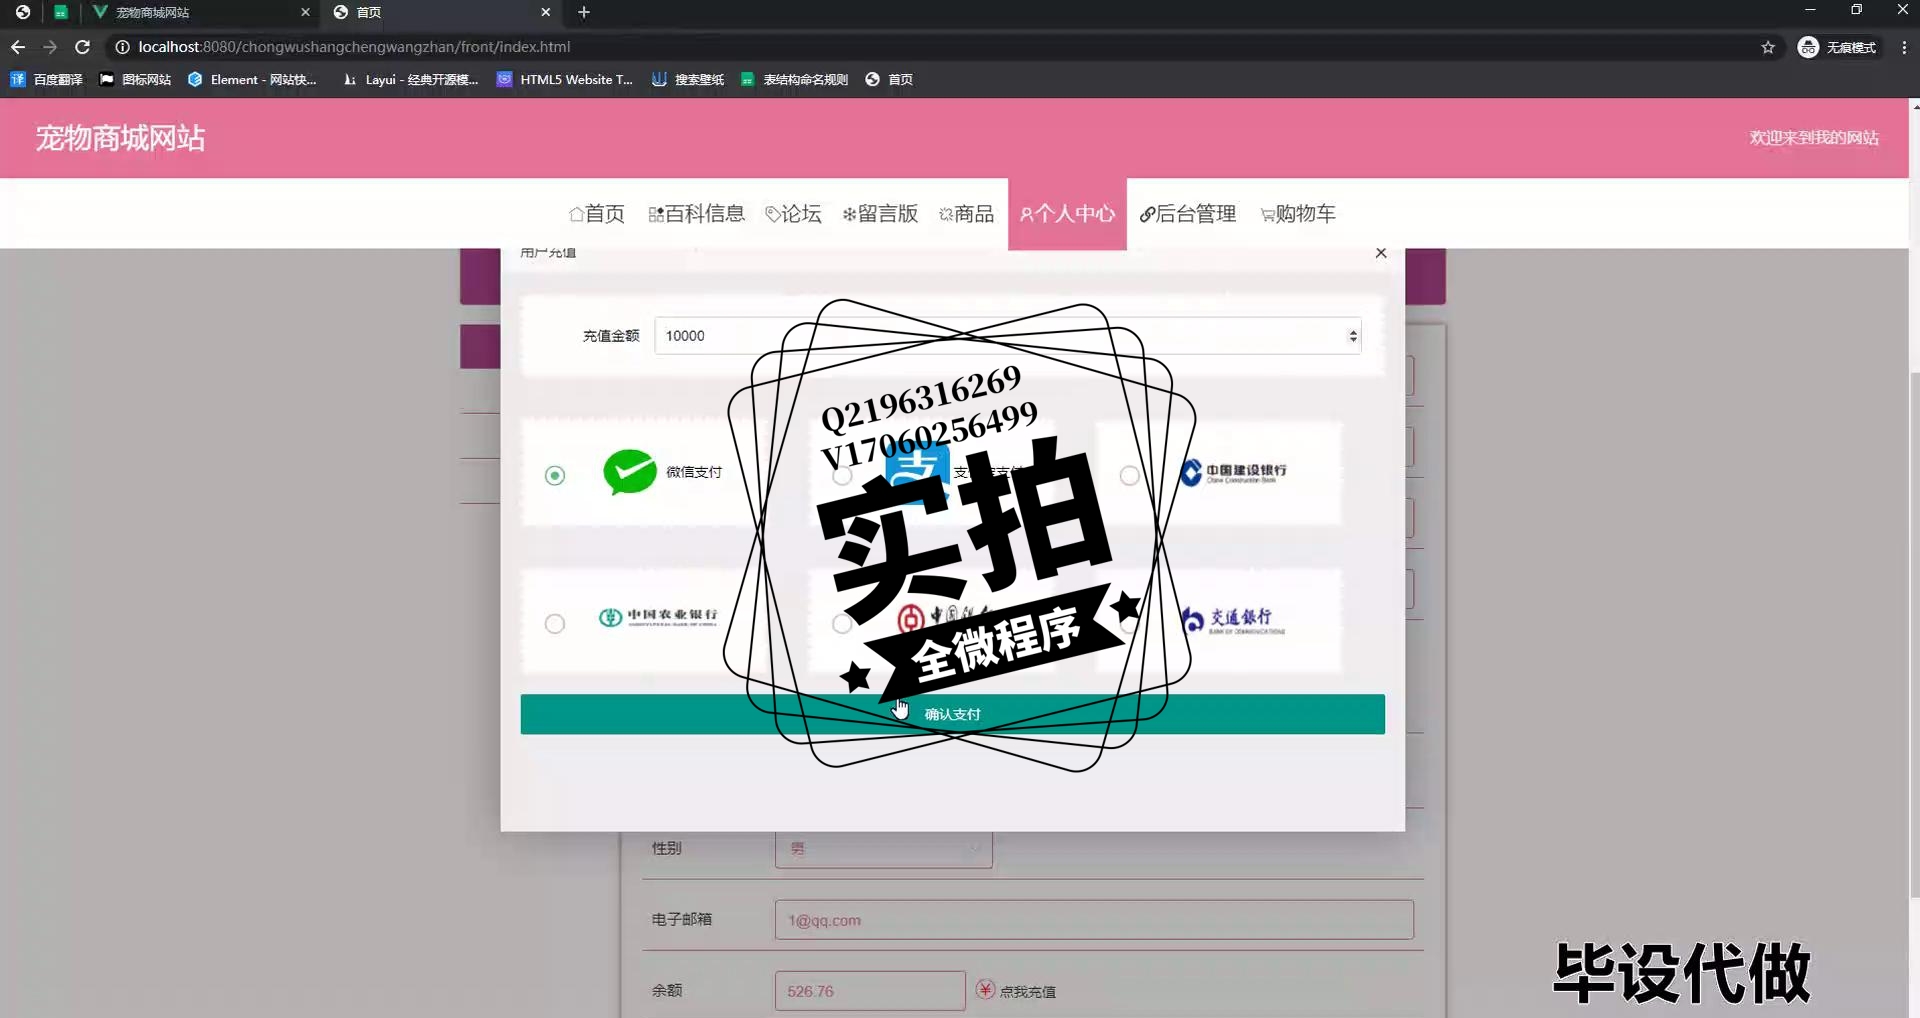This screenshot has width=1920, height=1018.
Task: Open the HTML5 Website T... bookmark
Action: click(x=565, y=79)
